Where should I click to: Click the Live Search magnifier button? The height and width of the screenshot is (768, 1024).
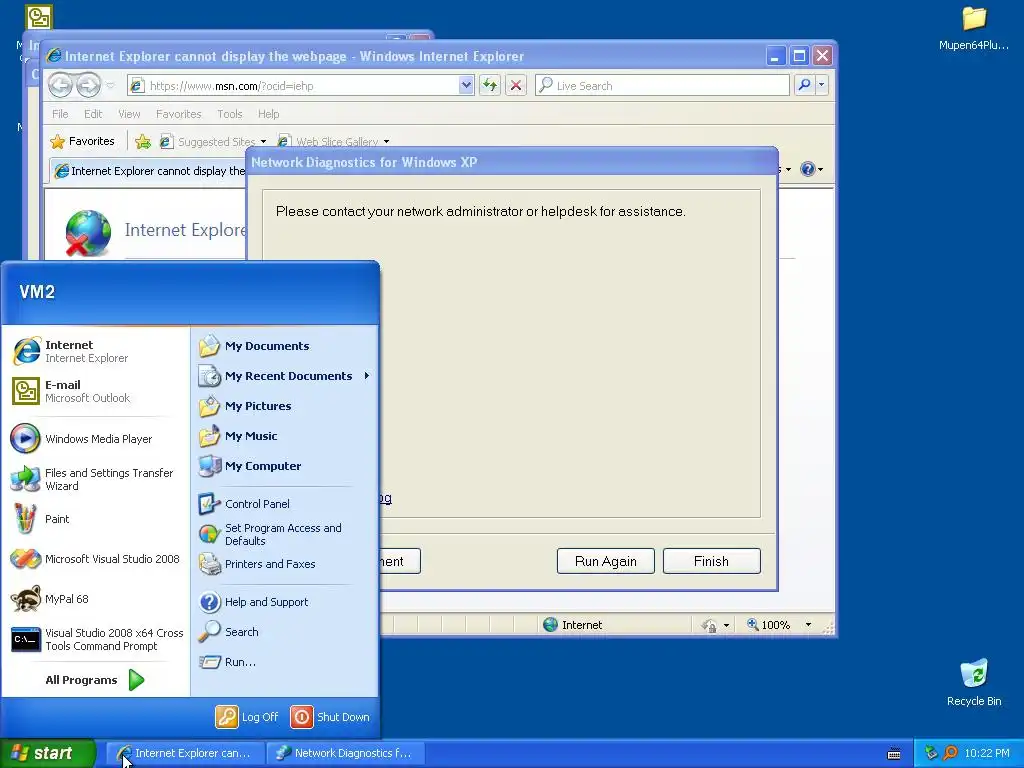[x=805, y=85]
